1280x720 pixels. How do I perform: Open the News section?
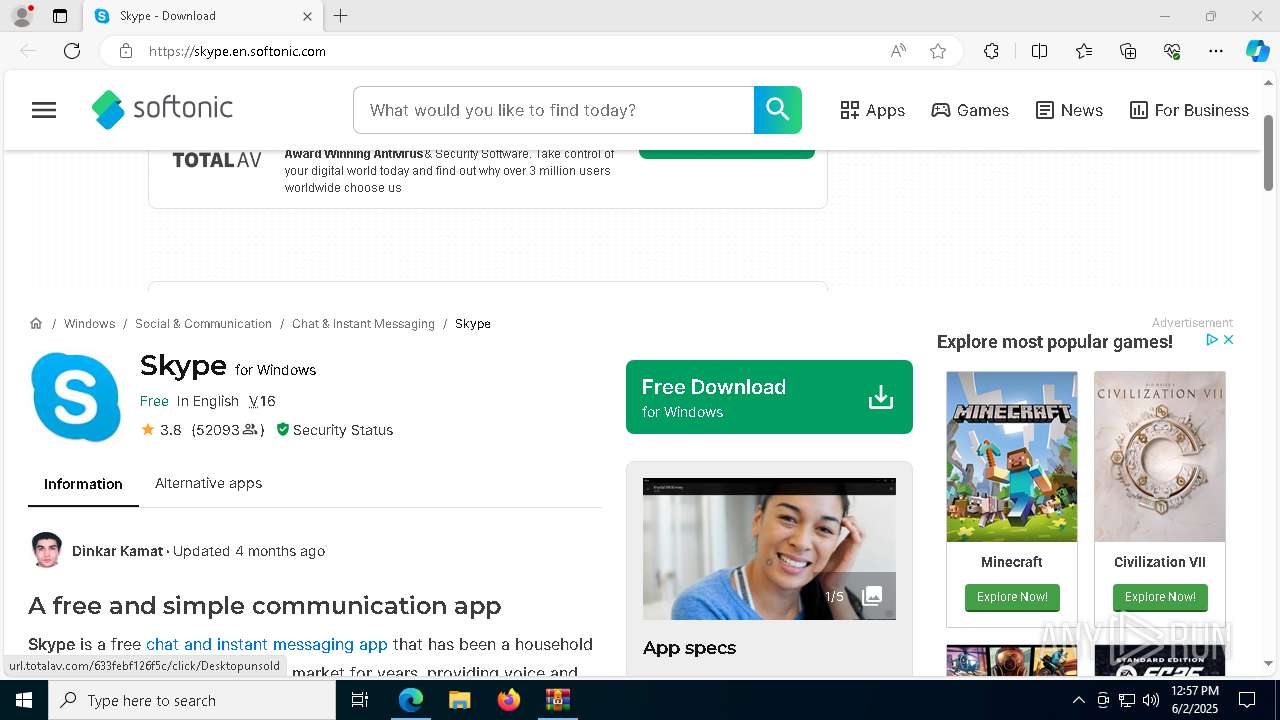click(x=1069, y=110)
